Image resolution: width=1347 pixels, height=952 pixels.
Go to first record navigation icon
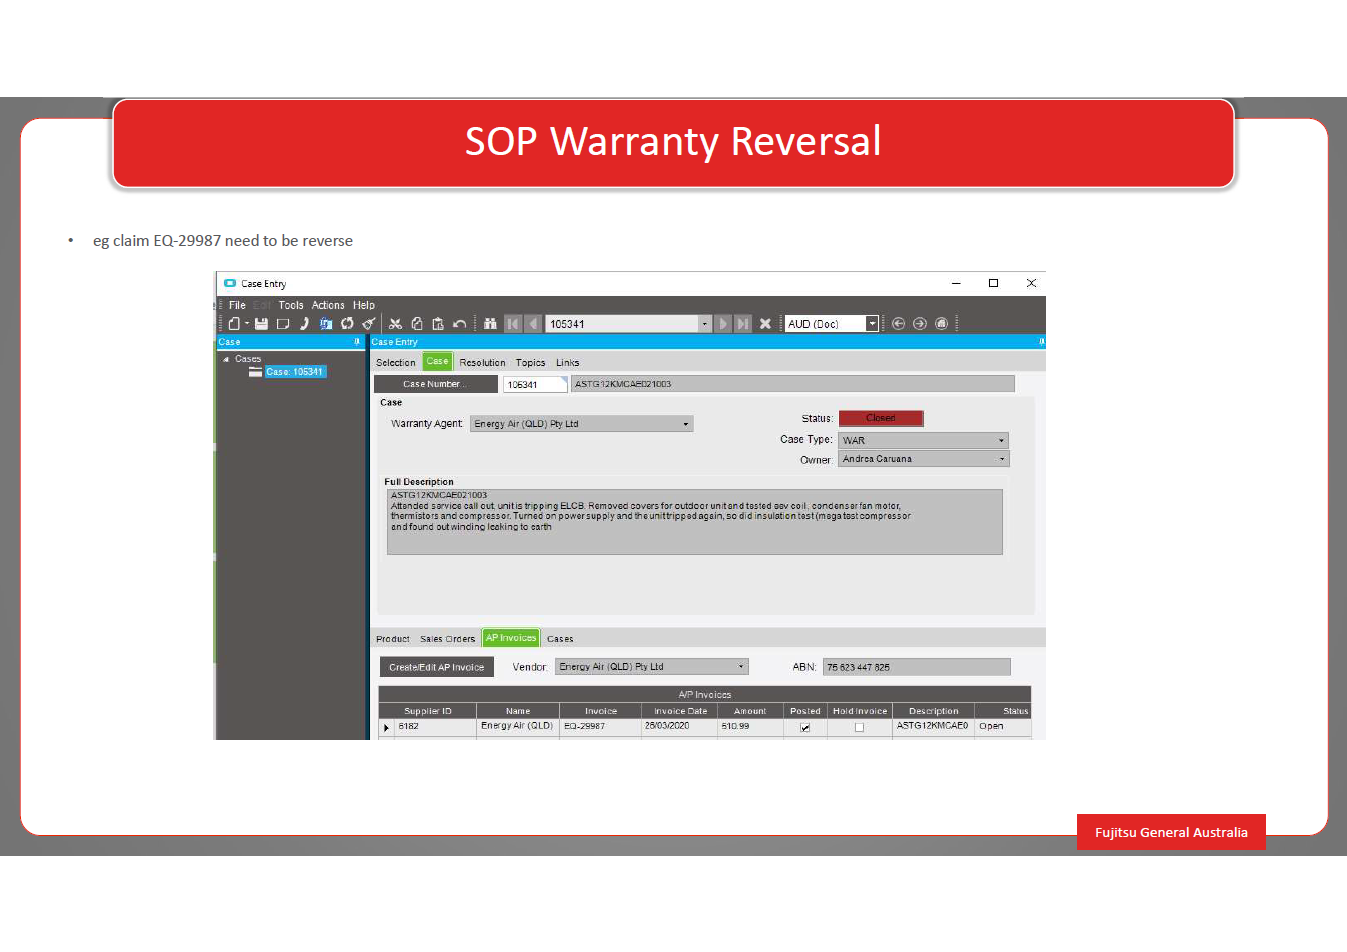tap(513, 323)
